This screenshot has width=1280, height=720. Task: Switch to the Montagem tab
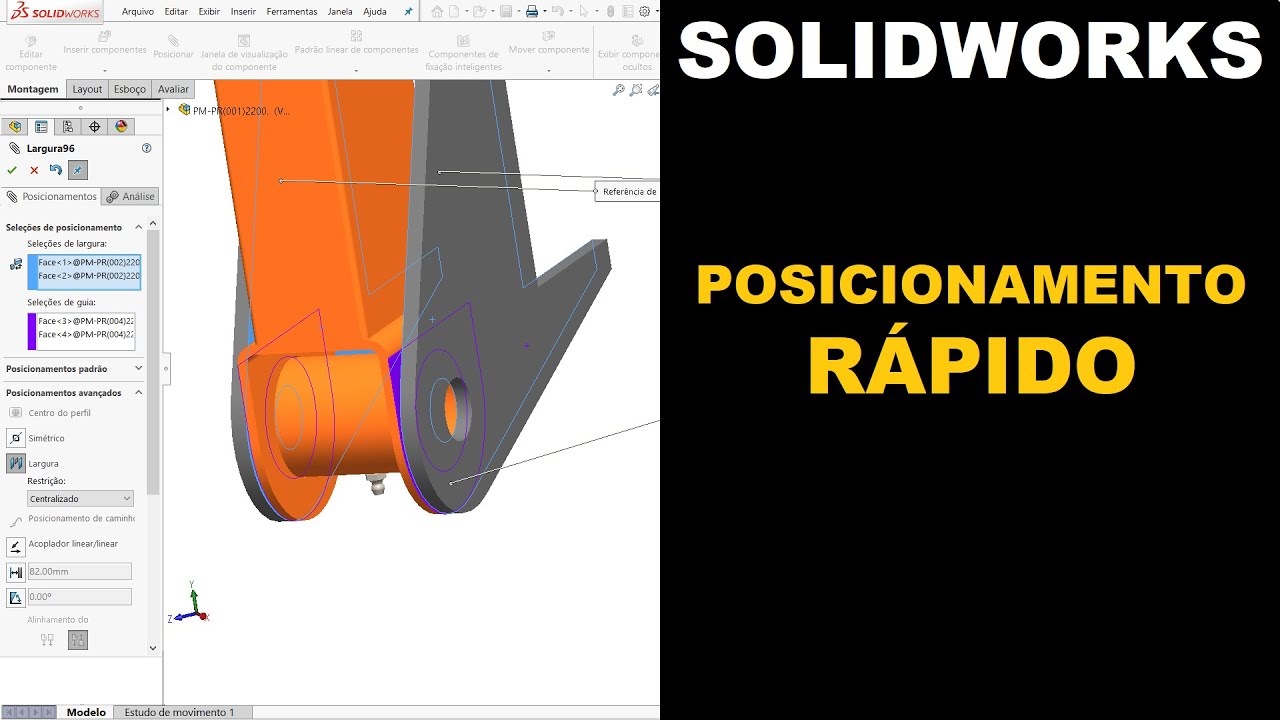tap(33, 89)
